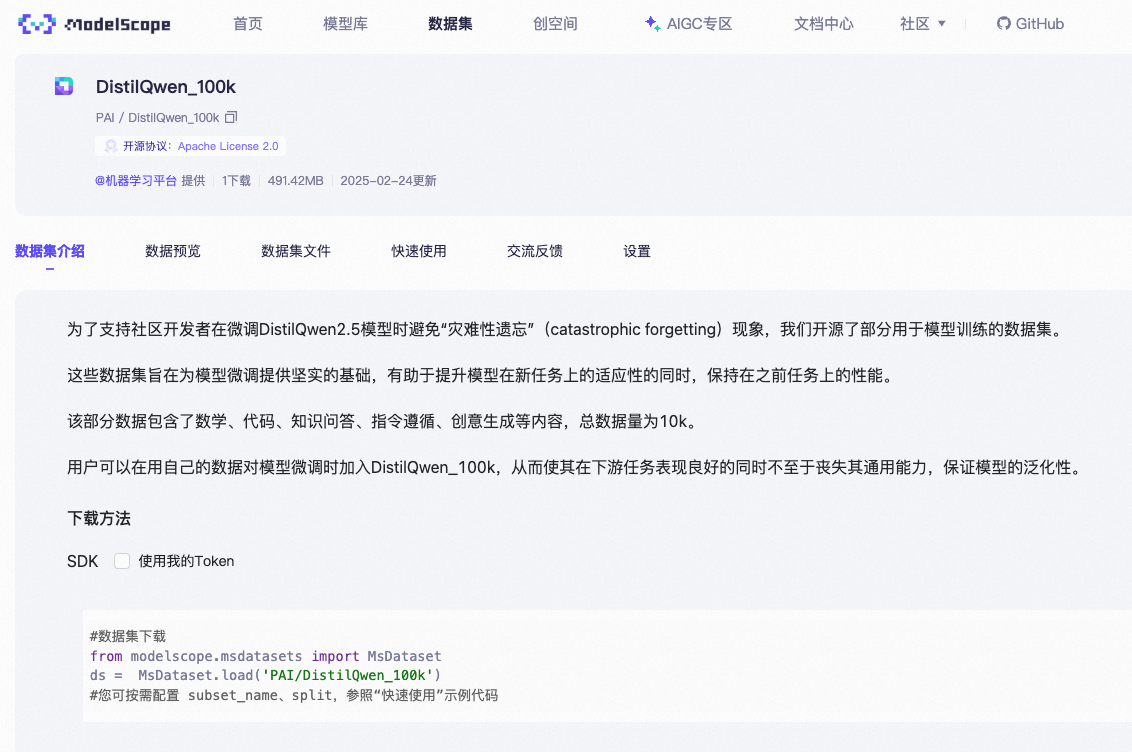The width and height of the screenshot is (1132, 752).
Task: Click the AIGC sparkle icon
Action: 652,24
